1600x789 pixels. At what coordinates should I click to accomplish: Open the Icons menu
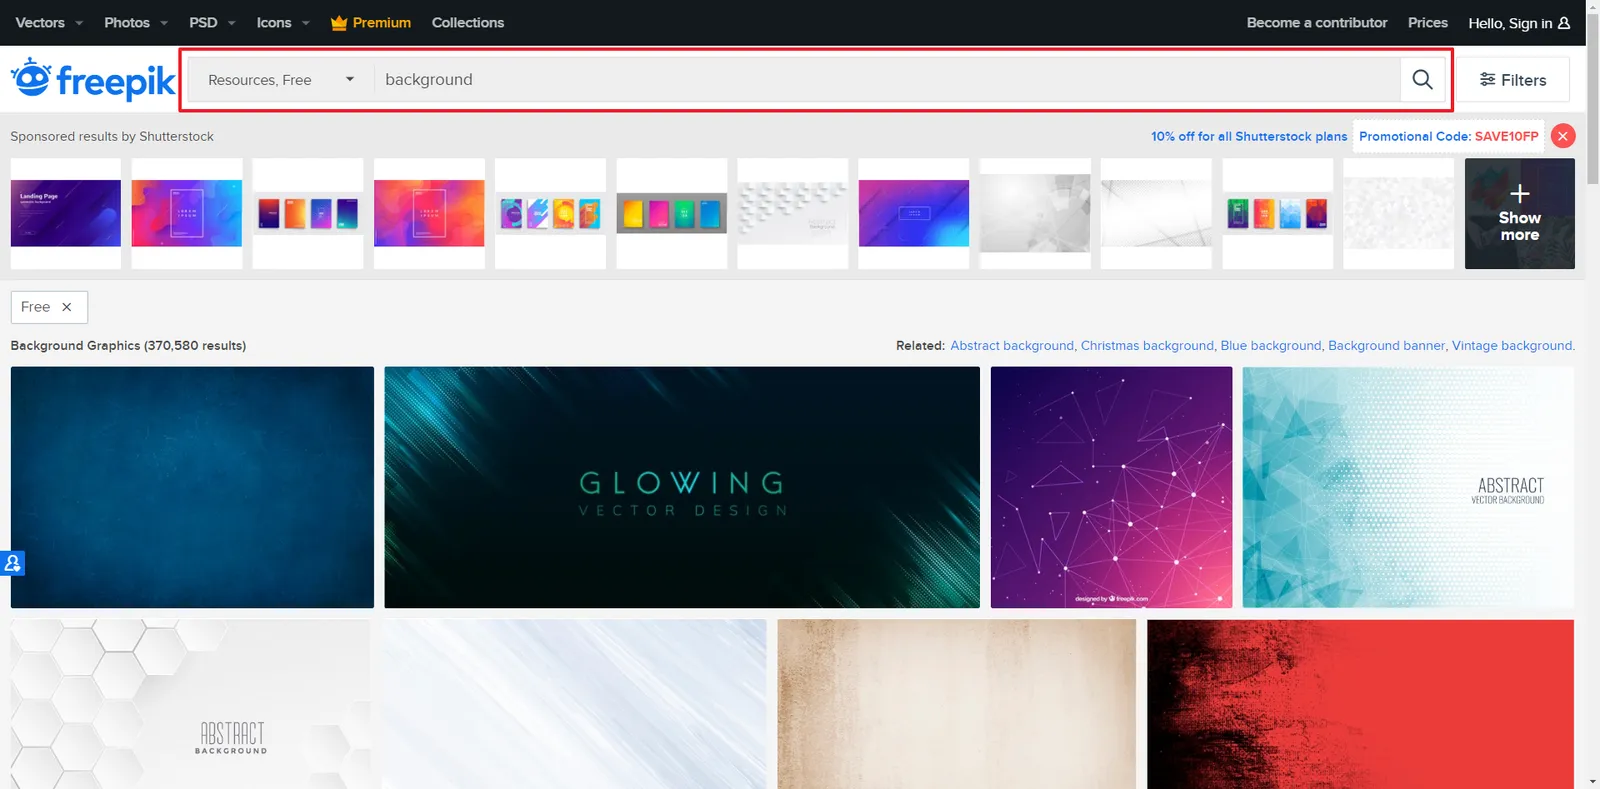[283, 23]
